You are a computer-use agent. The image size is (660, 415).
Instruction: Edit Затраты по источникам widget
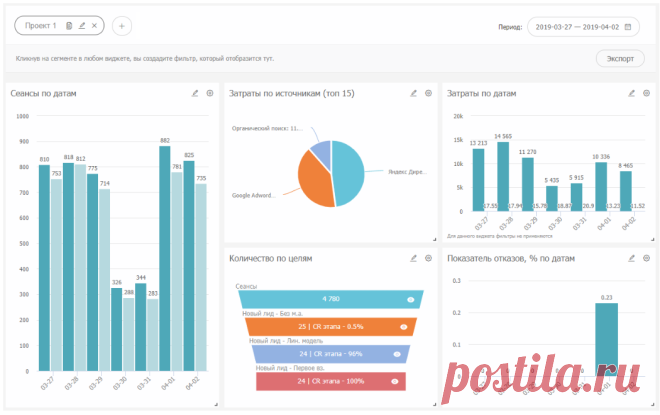coord(413,93)
